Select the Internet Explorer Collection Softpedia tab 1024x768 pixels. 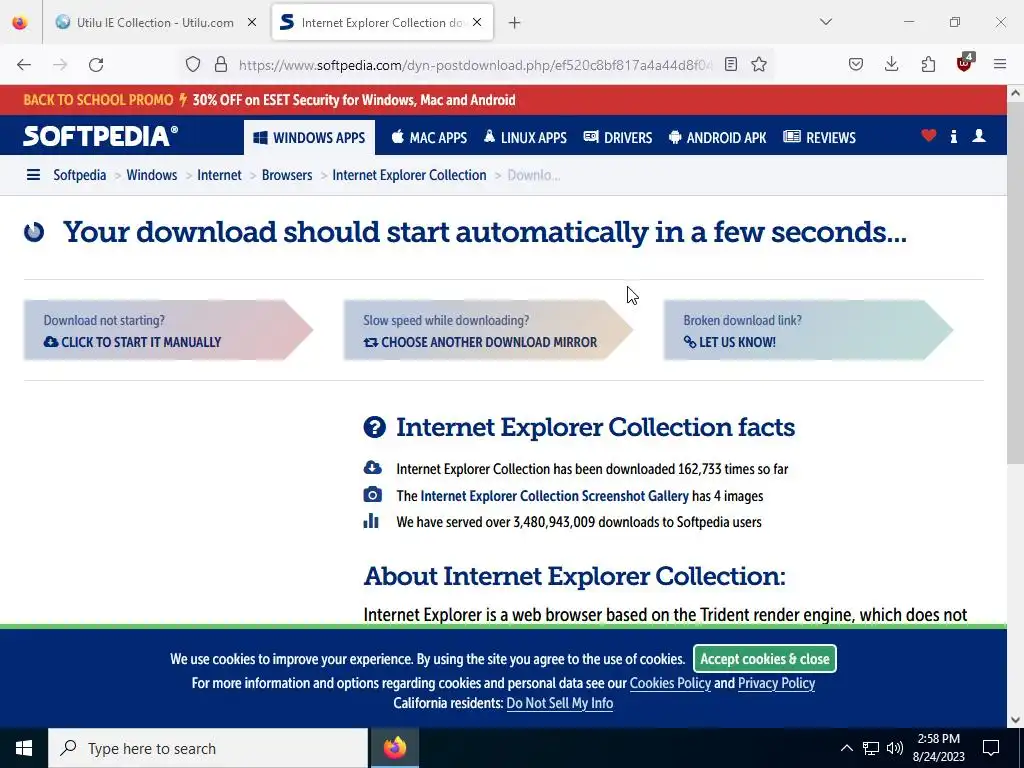[382, 22]
